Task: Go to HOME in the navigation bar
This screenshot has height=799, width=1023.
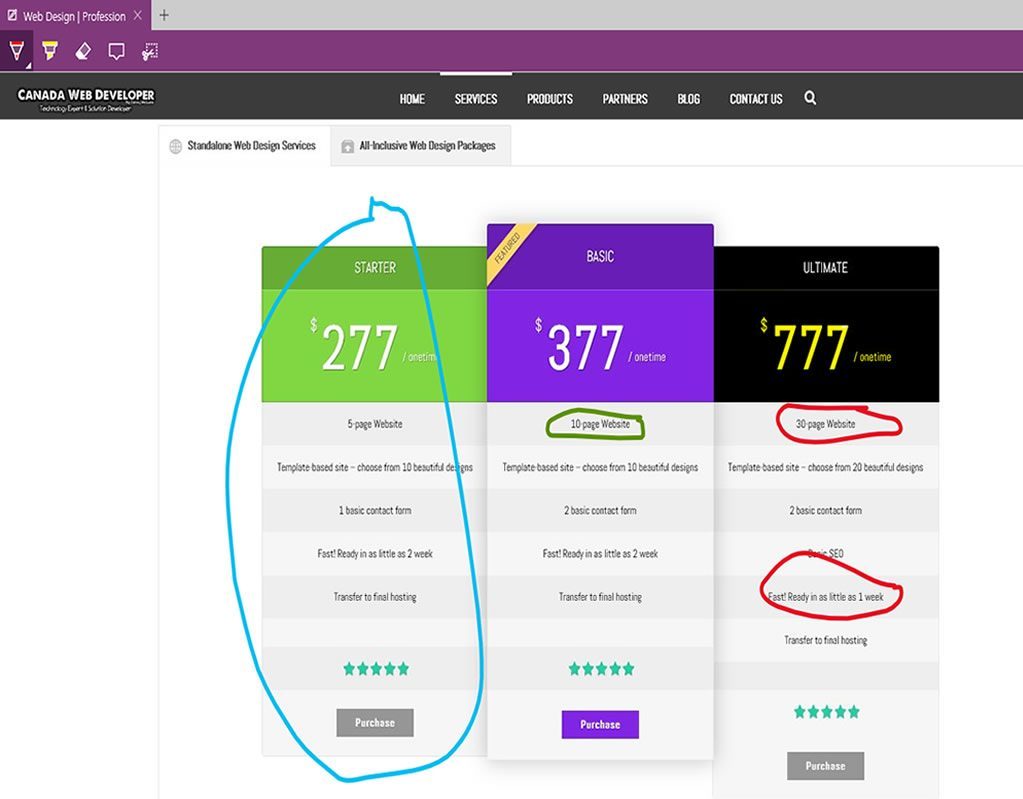Action: pos(412,98)
